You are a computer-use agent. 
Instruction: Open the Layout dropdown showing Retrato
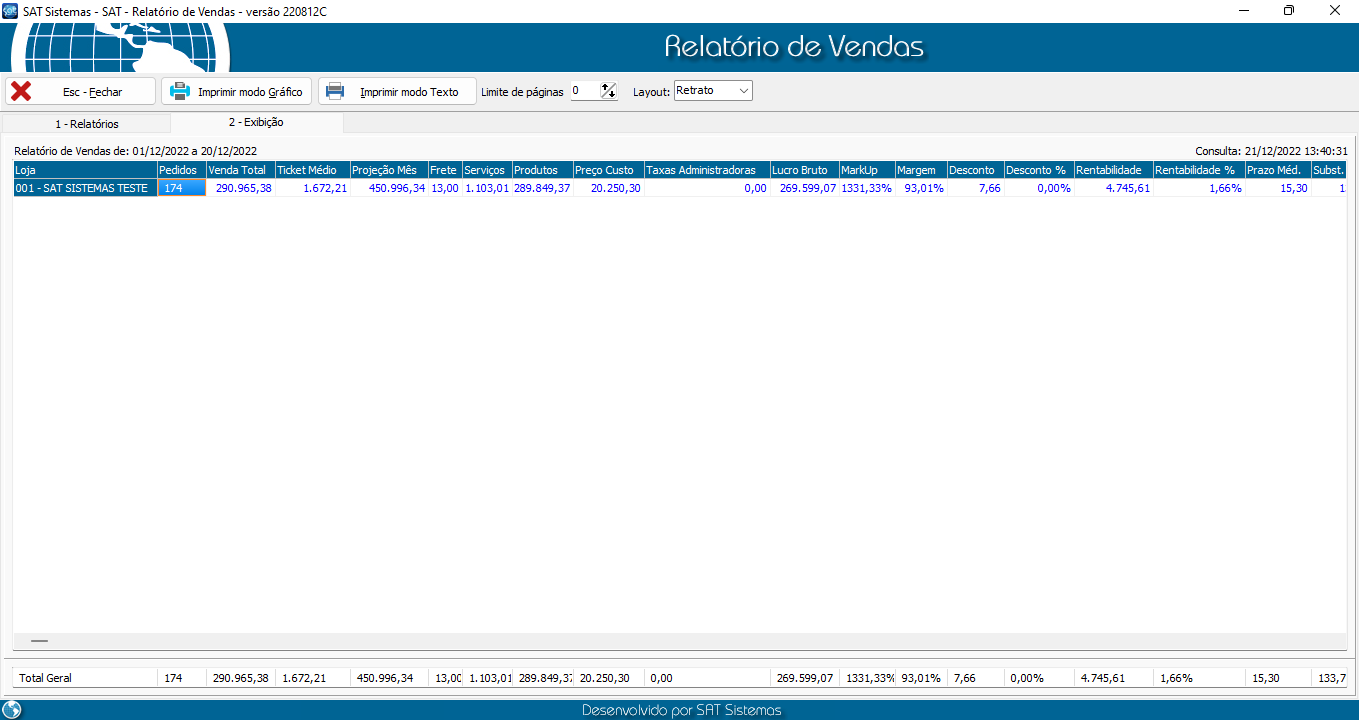[x=713, y=91]
